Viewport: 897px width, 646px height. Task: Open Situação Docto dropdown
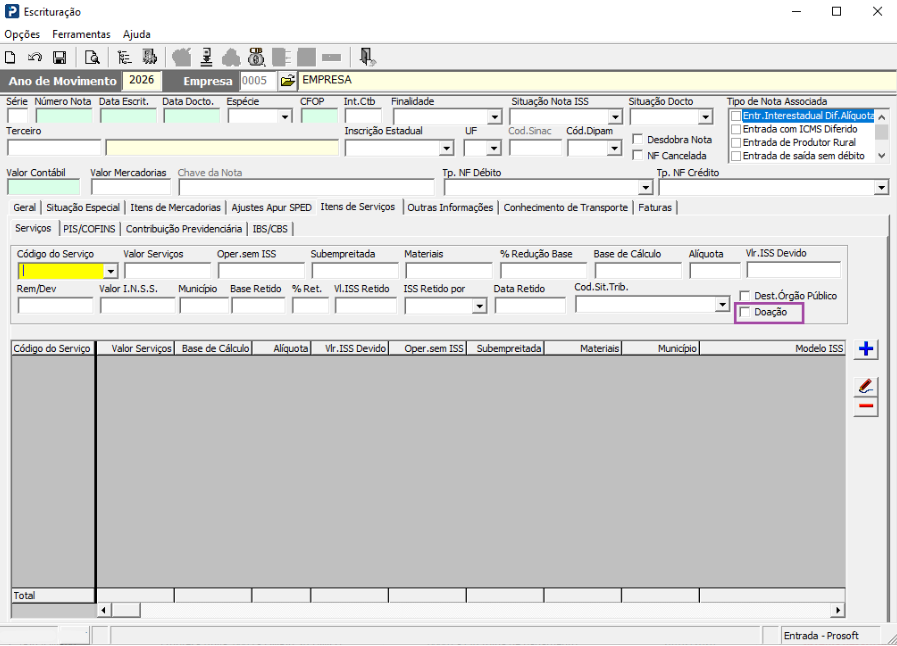pyautogui.click(x=705, y=117)
